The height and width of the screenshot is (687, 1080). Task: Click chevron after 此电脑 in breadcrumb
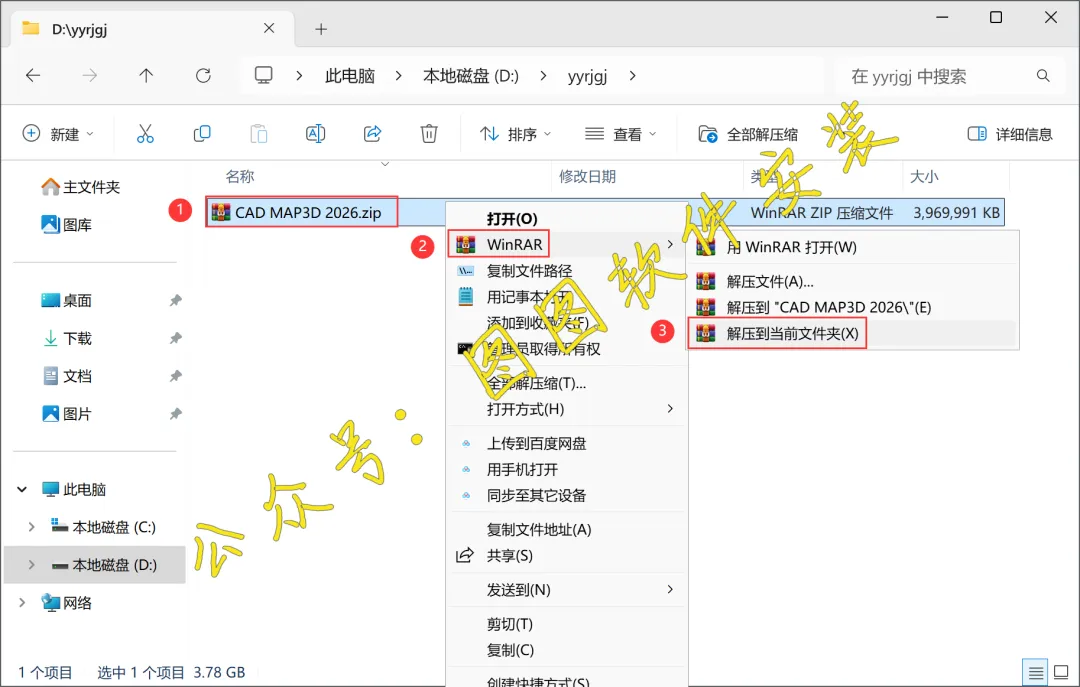pos(398,75)
